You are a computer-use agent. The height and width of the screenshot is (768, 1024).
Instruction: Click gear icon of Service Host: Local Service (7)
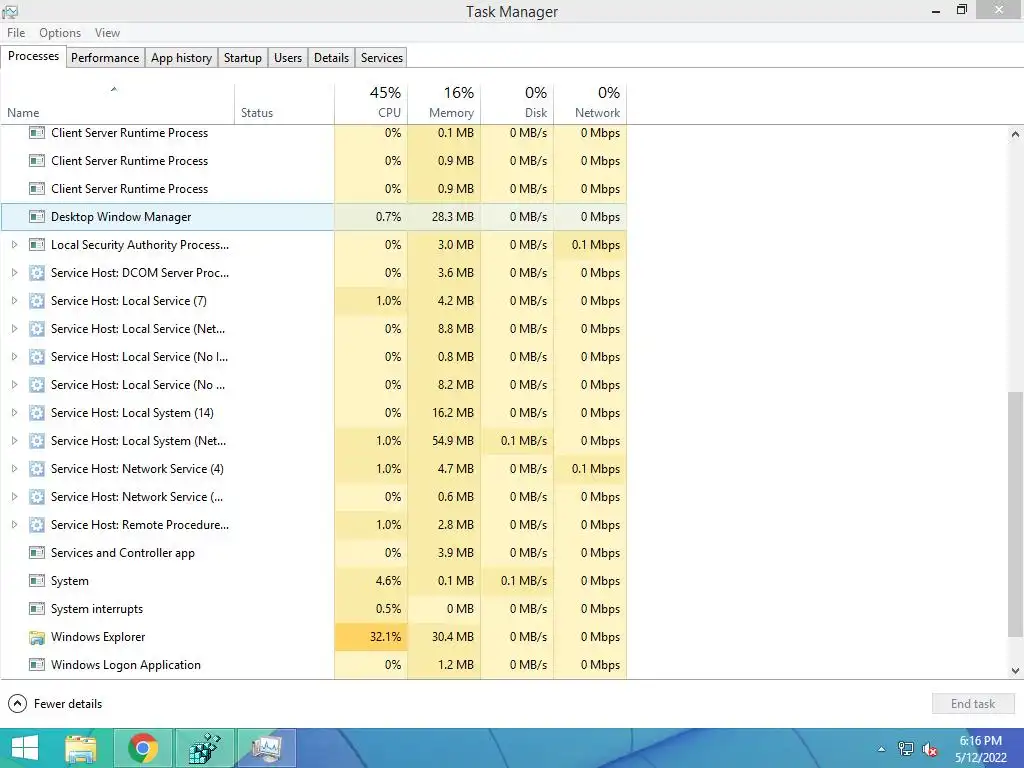click(x=37, y=300)
